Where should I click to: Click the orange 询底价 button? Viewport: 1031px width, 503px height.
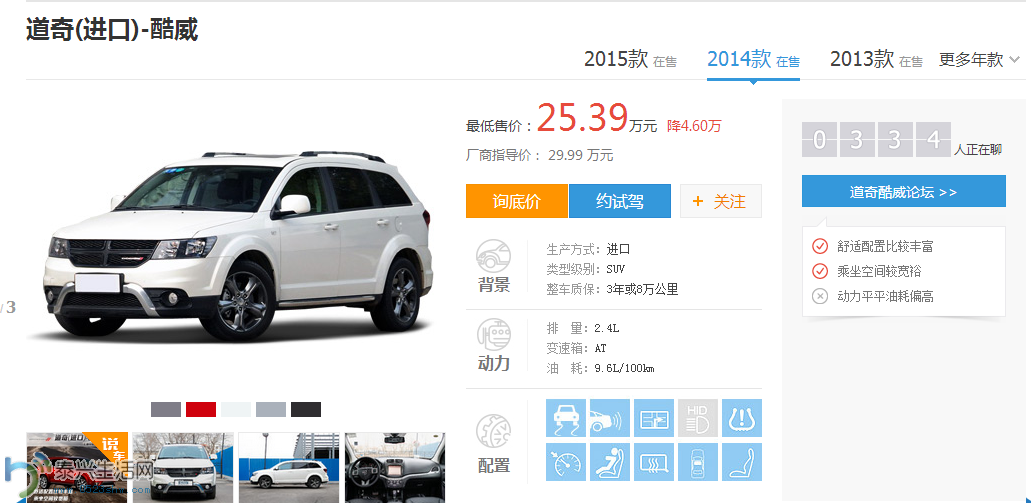click(x=516, y=201)
